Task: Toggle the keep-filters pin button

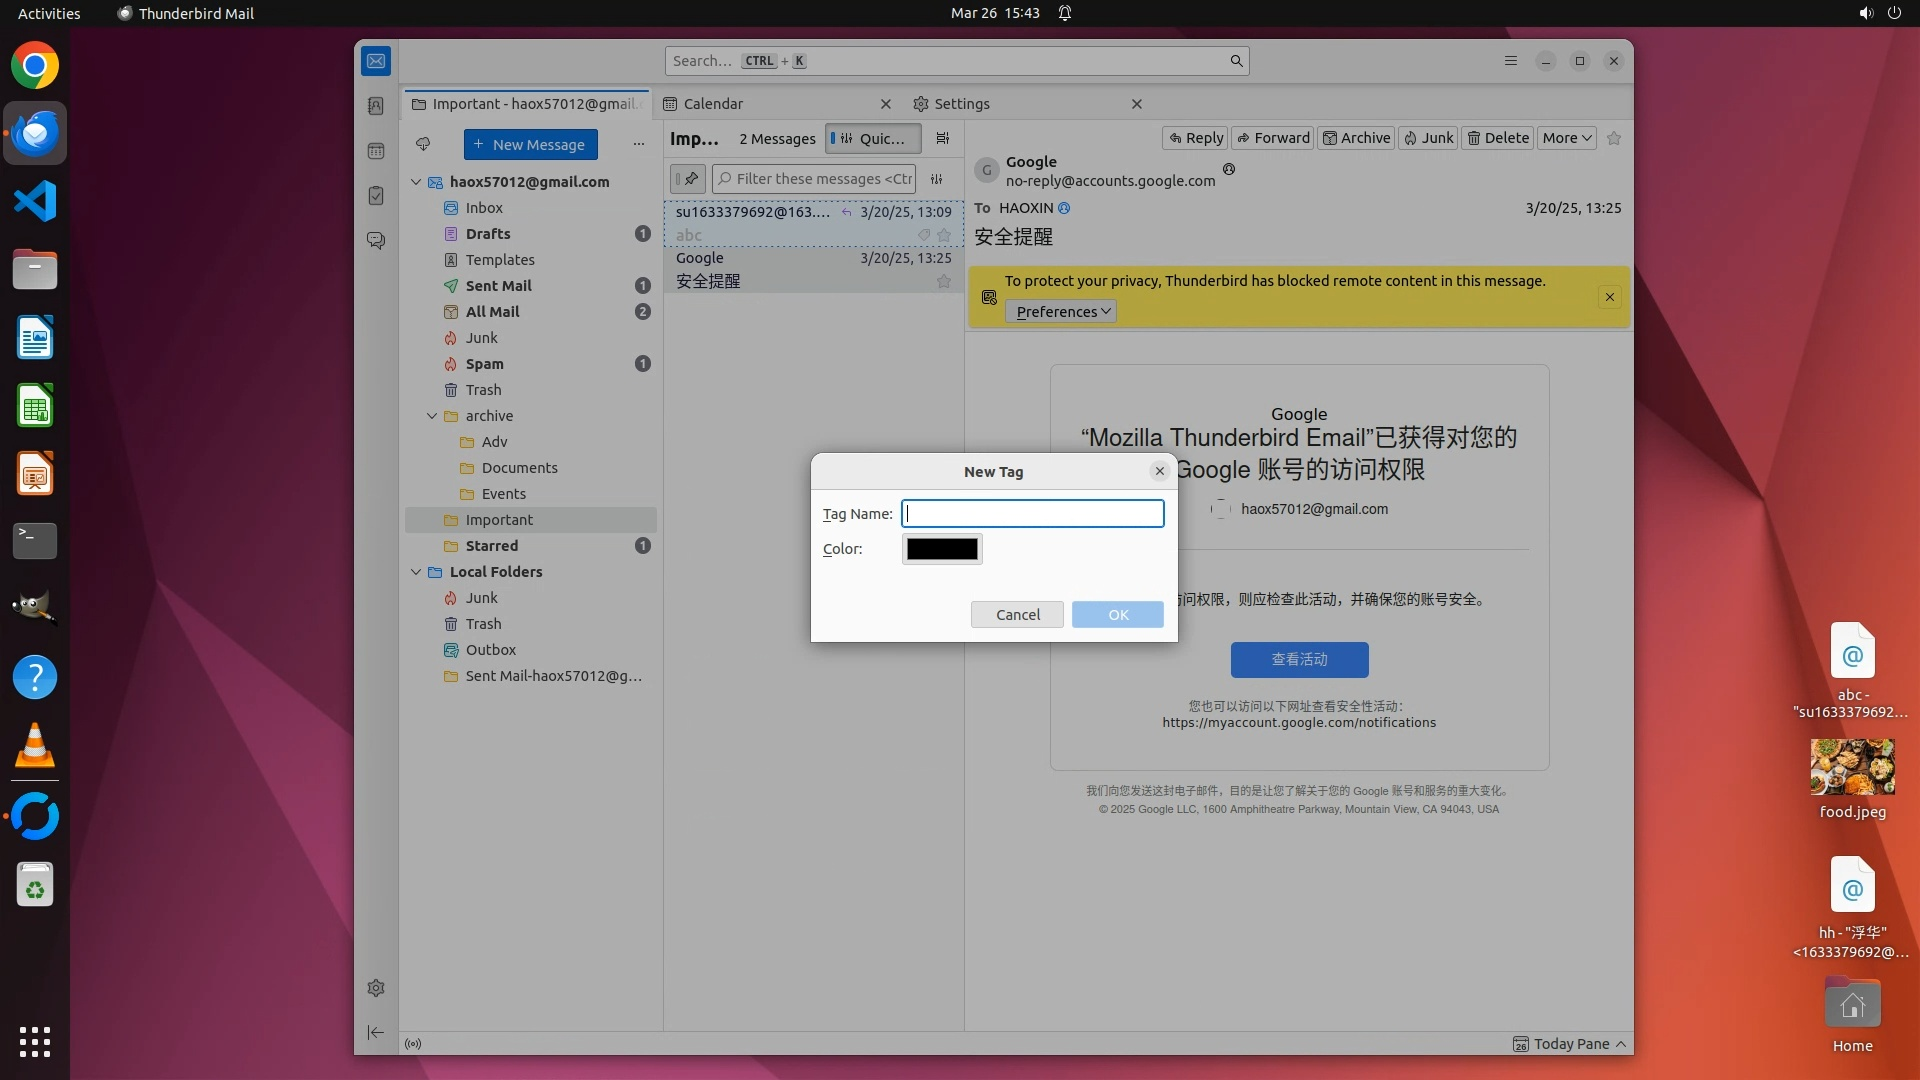Action: click(688, 179)
